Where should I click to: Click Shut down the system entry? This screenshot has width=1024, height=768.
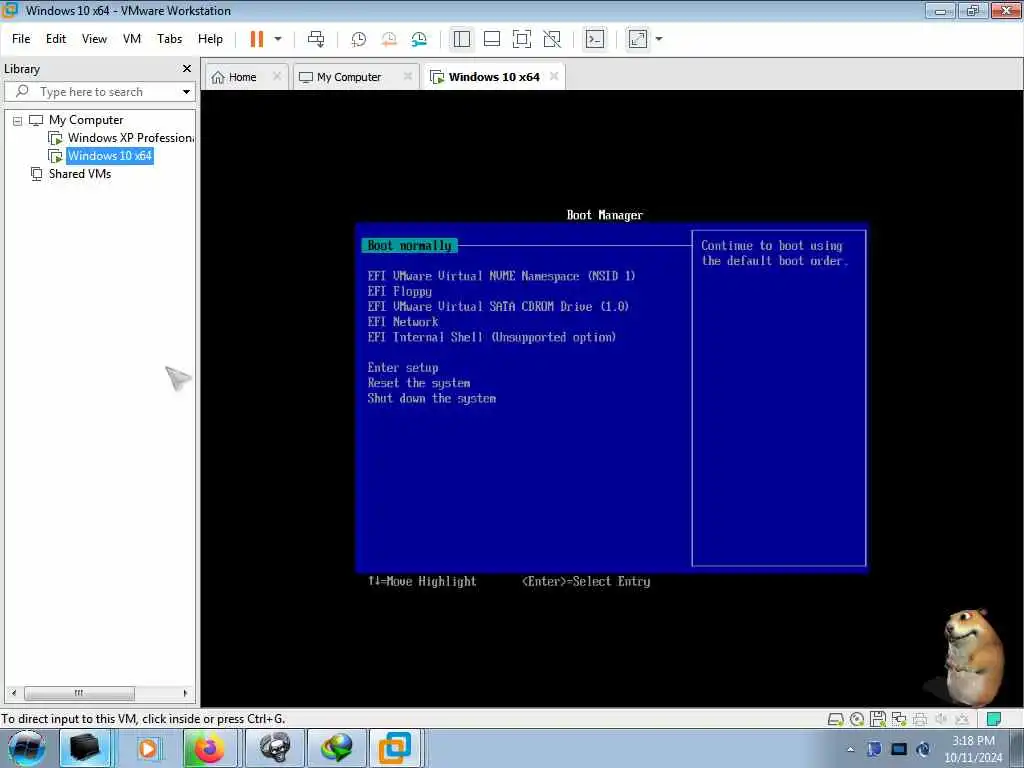click(432, 398)
